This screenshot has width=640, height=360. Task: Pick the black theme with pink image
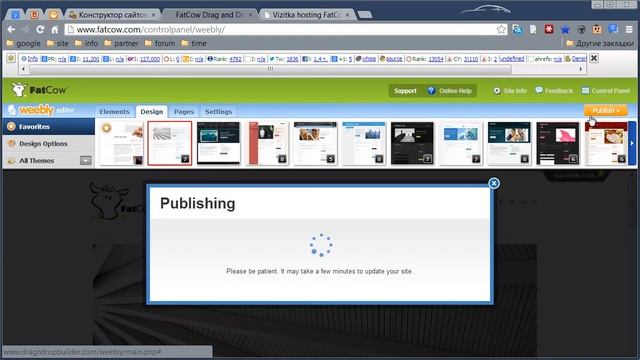[x=558, y=143]
